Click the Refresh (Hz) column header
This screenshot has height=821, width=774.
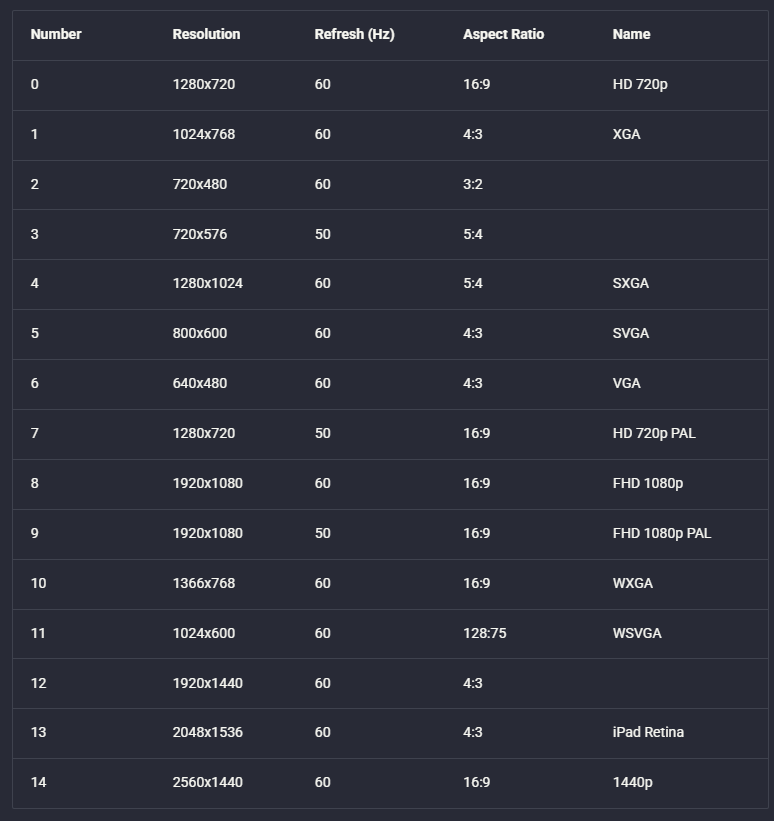355,35
